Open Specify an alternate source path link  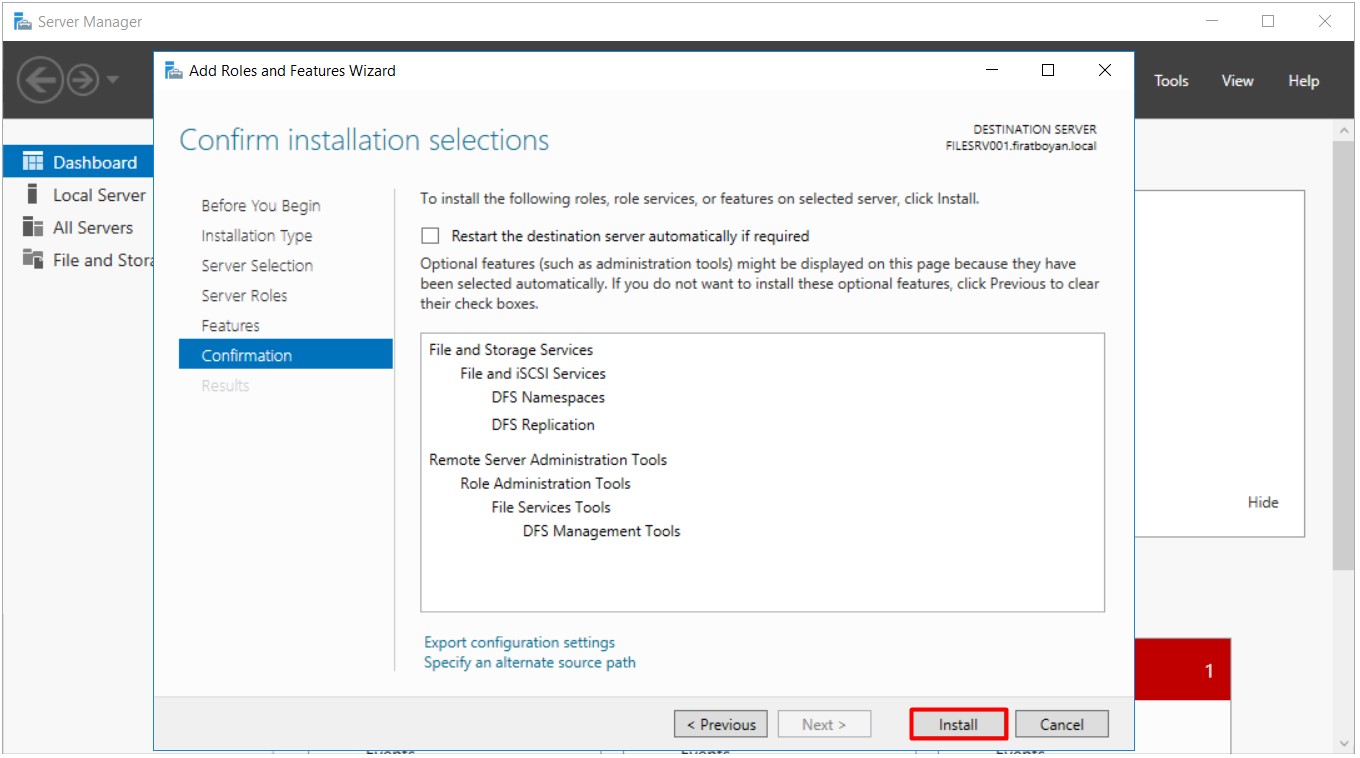point(529,662)
